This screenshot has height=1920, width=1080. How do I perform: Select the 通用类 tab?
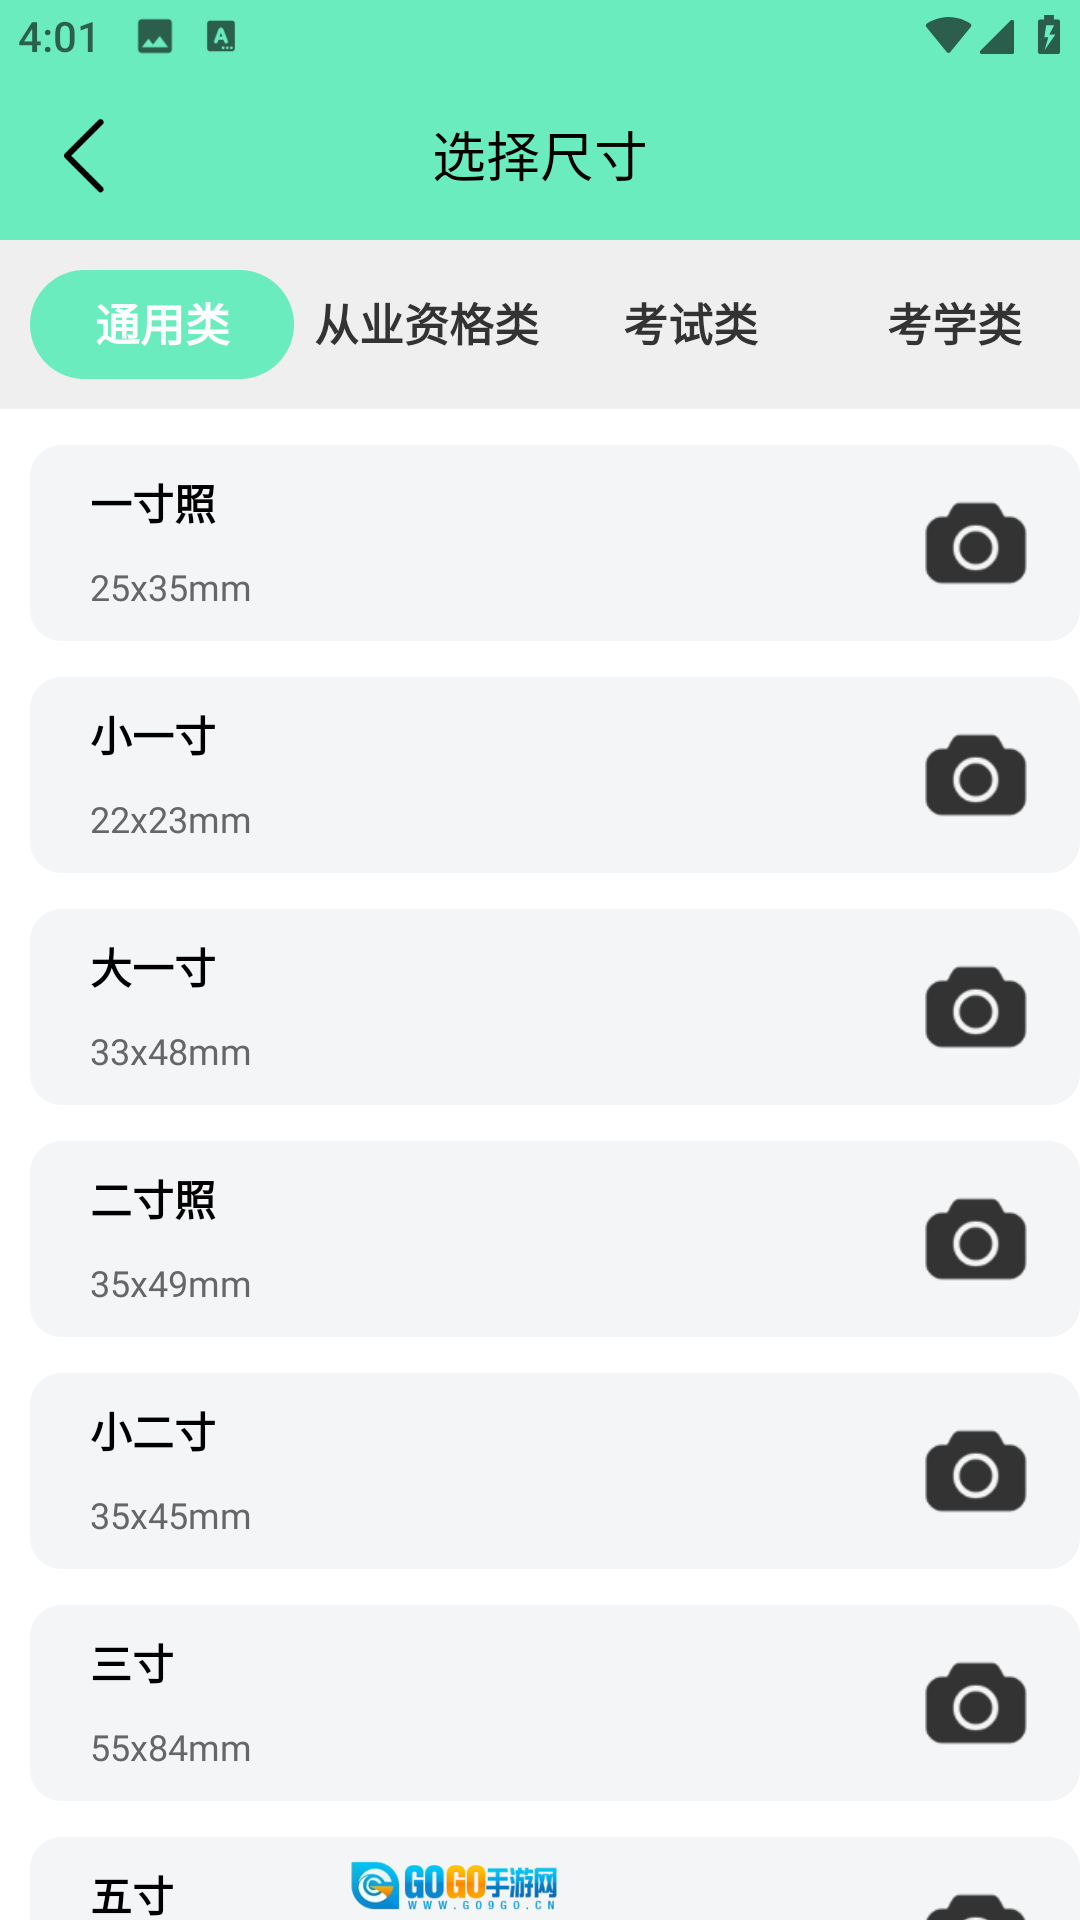[162, 325]
